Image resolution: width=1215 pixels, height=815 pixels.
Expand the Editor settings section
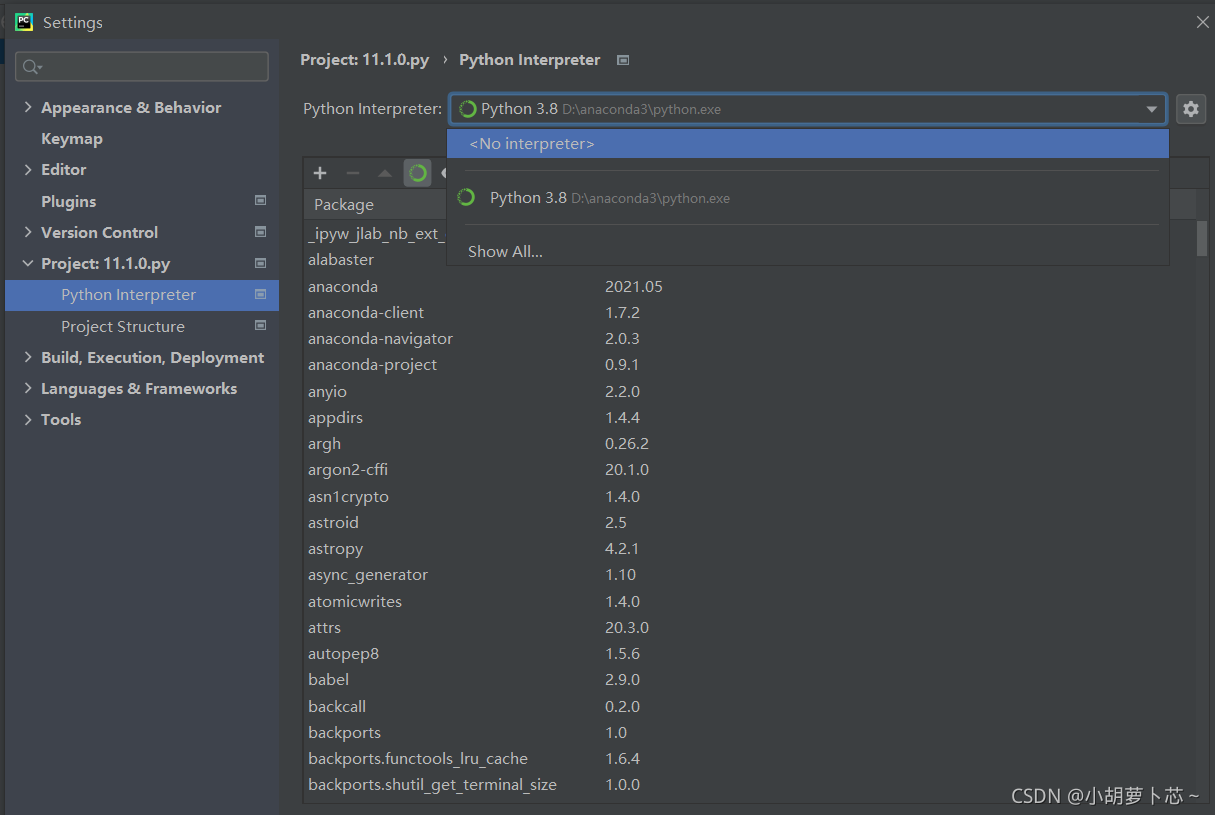(28, 170)
